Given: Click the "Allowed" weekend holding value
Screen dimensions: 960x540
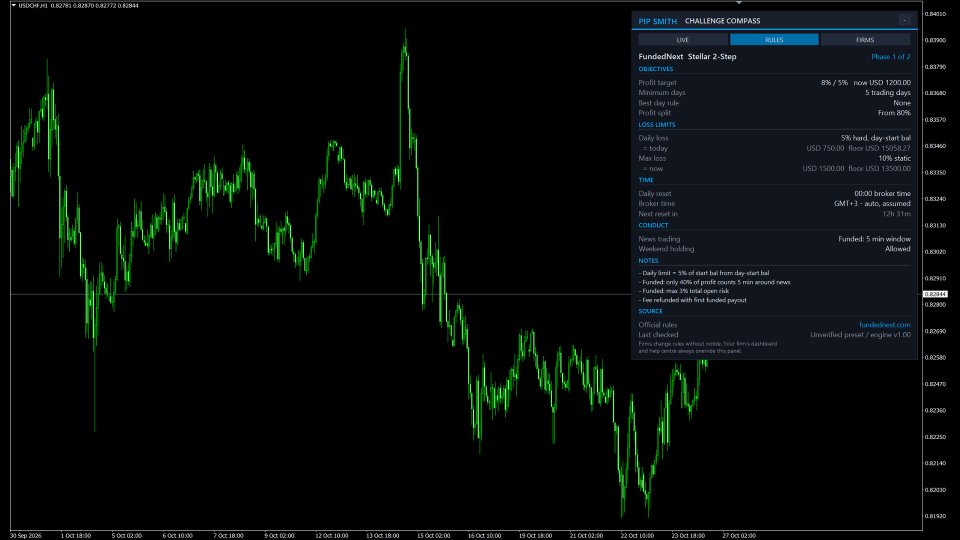Looking at the screenshot, I should click(x=898, y=249).
